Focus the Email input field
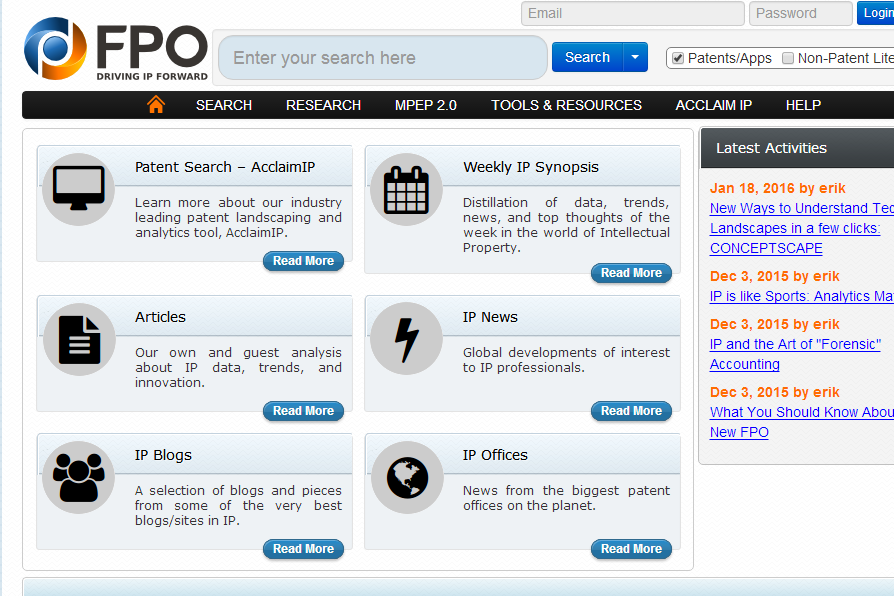 tap(632, 13)
